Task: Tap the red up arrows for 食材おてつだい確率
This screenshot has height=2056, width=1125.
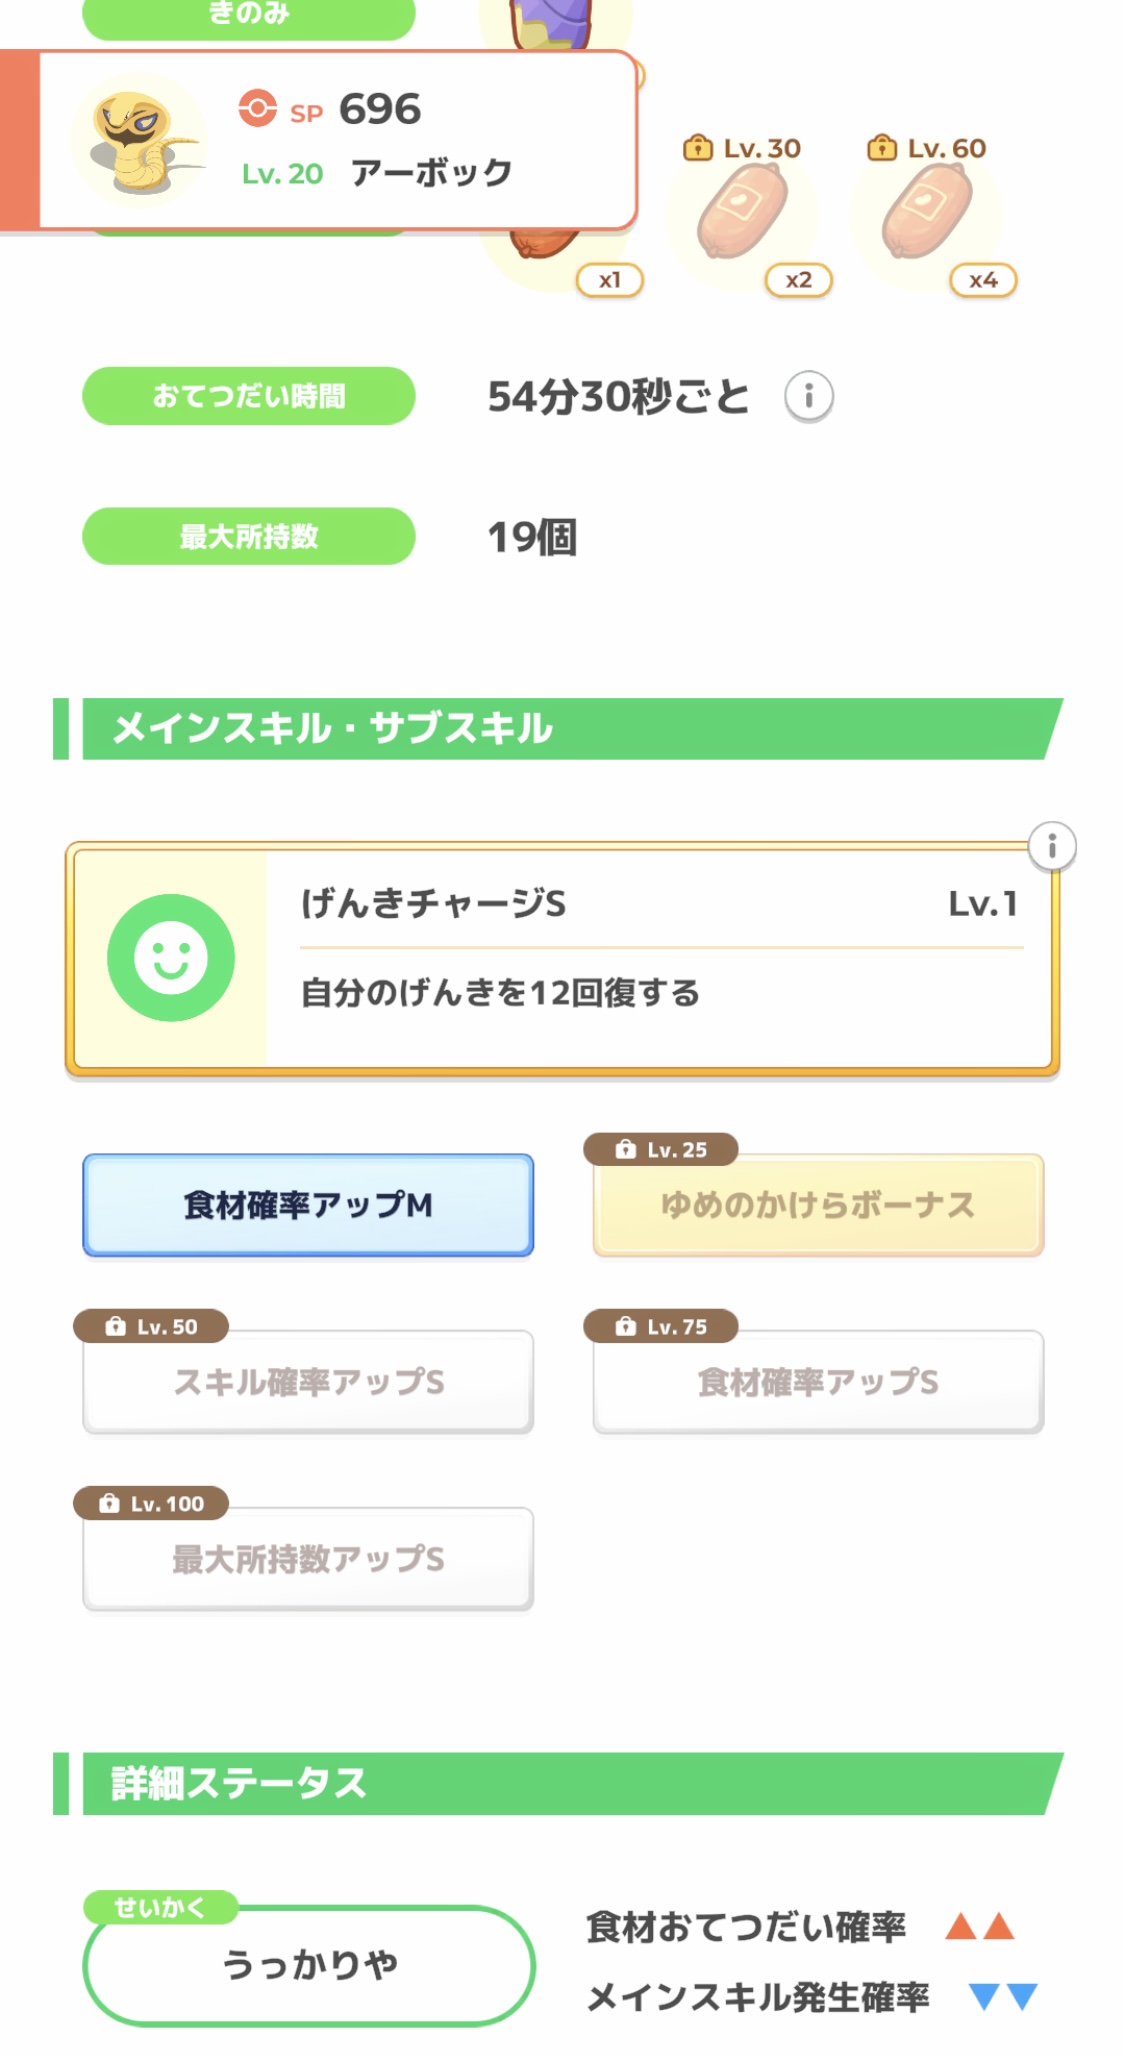Action: click(980, 1926)
